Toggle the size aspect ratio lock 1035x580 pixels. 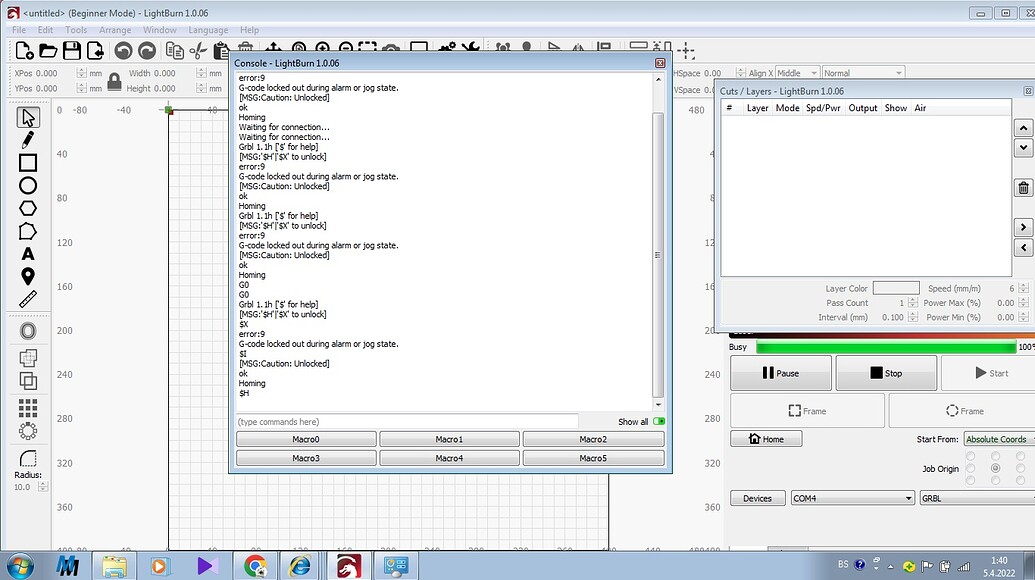[114, 81]
